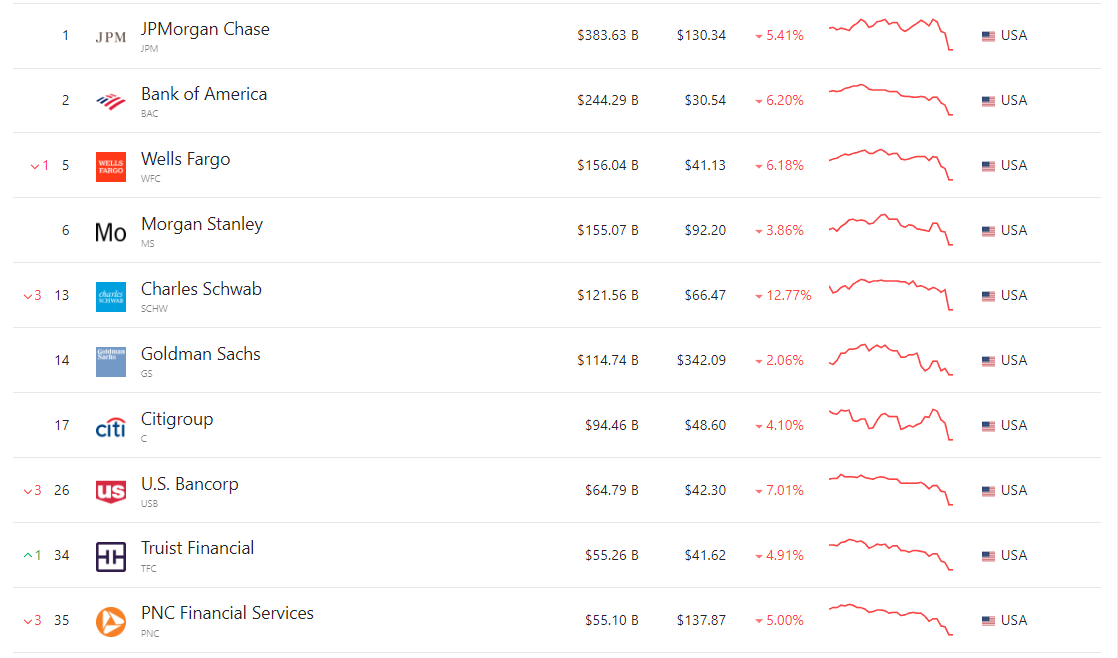This screenshot has height=658, width=1118.
Task: Open the JPMorgan Chase company name link
Action: pos(206,29)
